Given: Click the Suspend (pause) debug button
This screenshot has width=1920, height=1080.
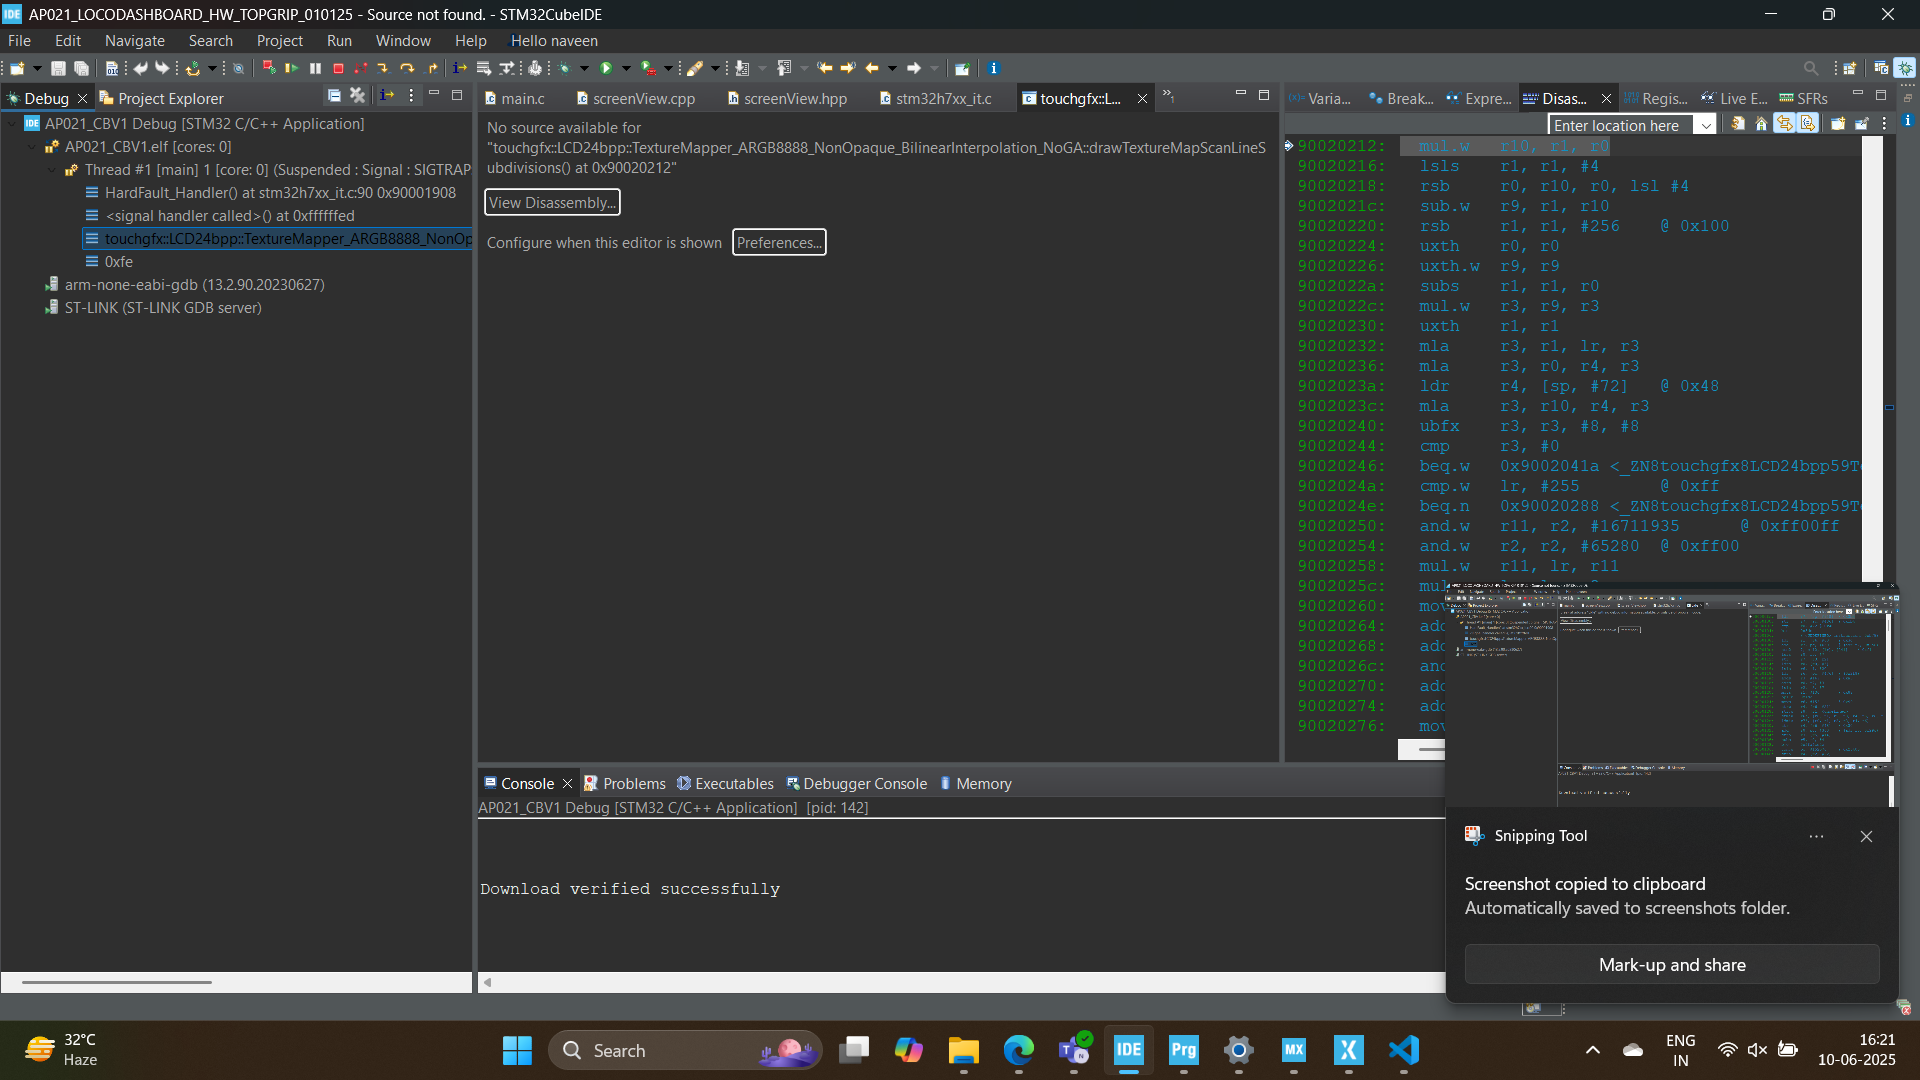Looking at the screenshot, I should [x=315, y=68].
